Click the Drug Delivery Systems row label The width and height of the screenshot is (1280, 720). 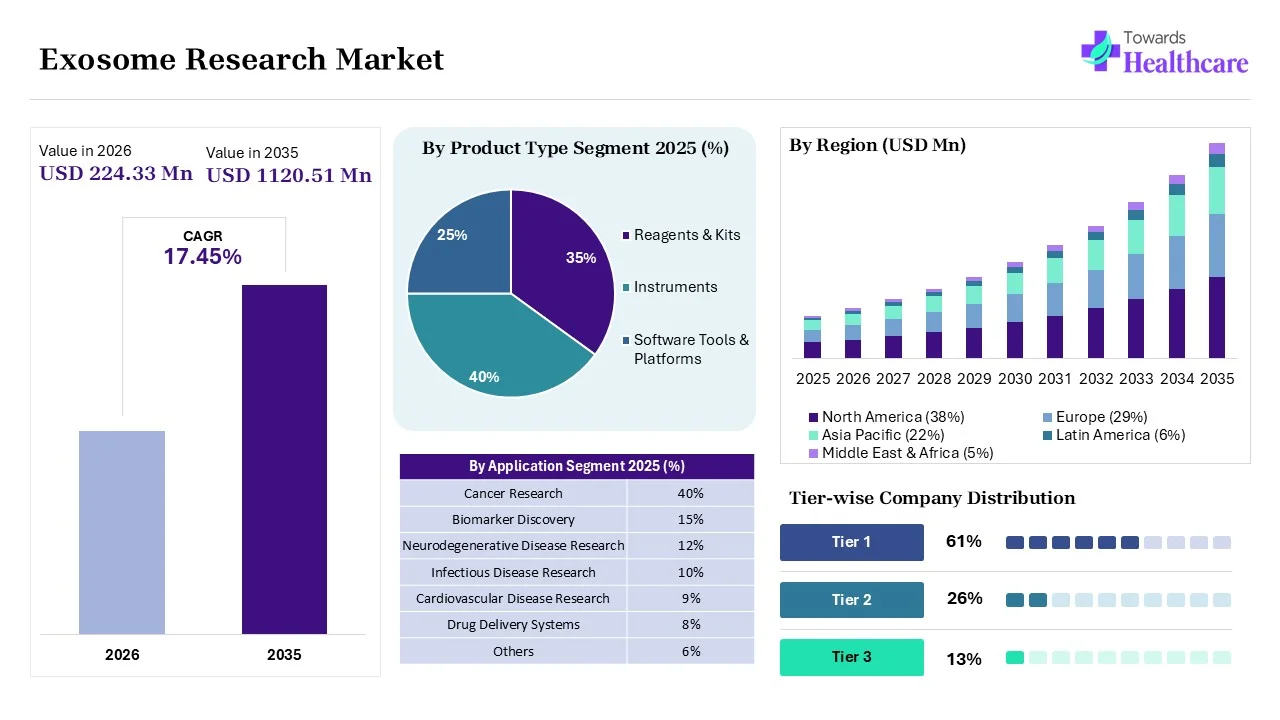513,624
